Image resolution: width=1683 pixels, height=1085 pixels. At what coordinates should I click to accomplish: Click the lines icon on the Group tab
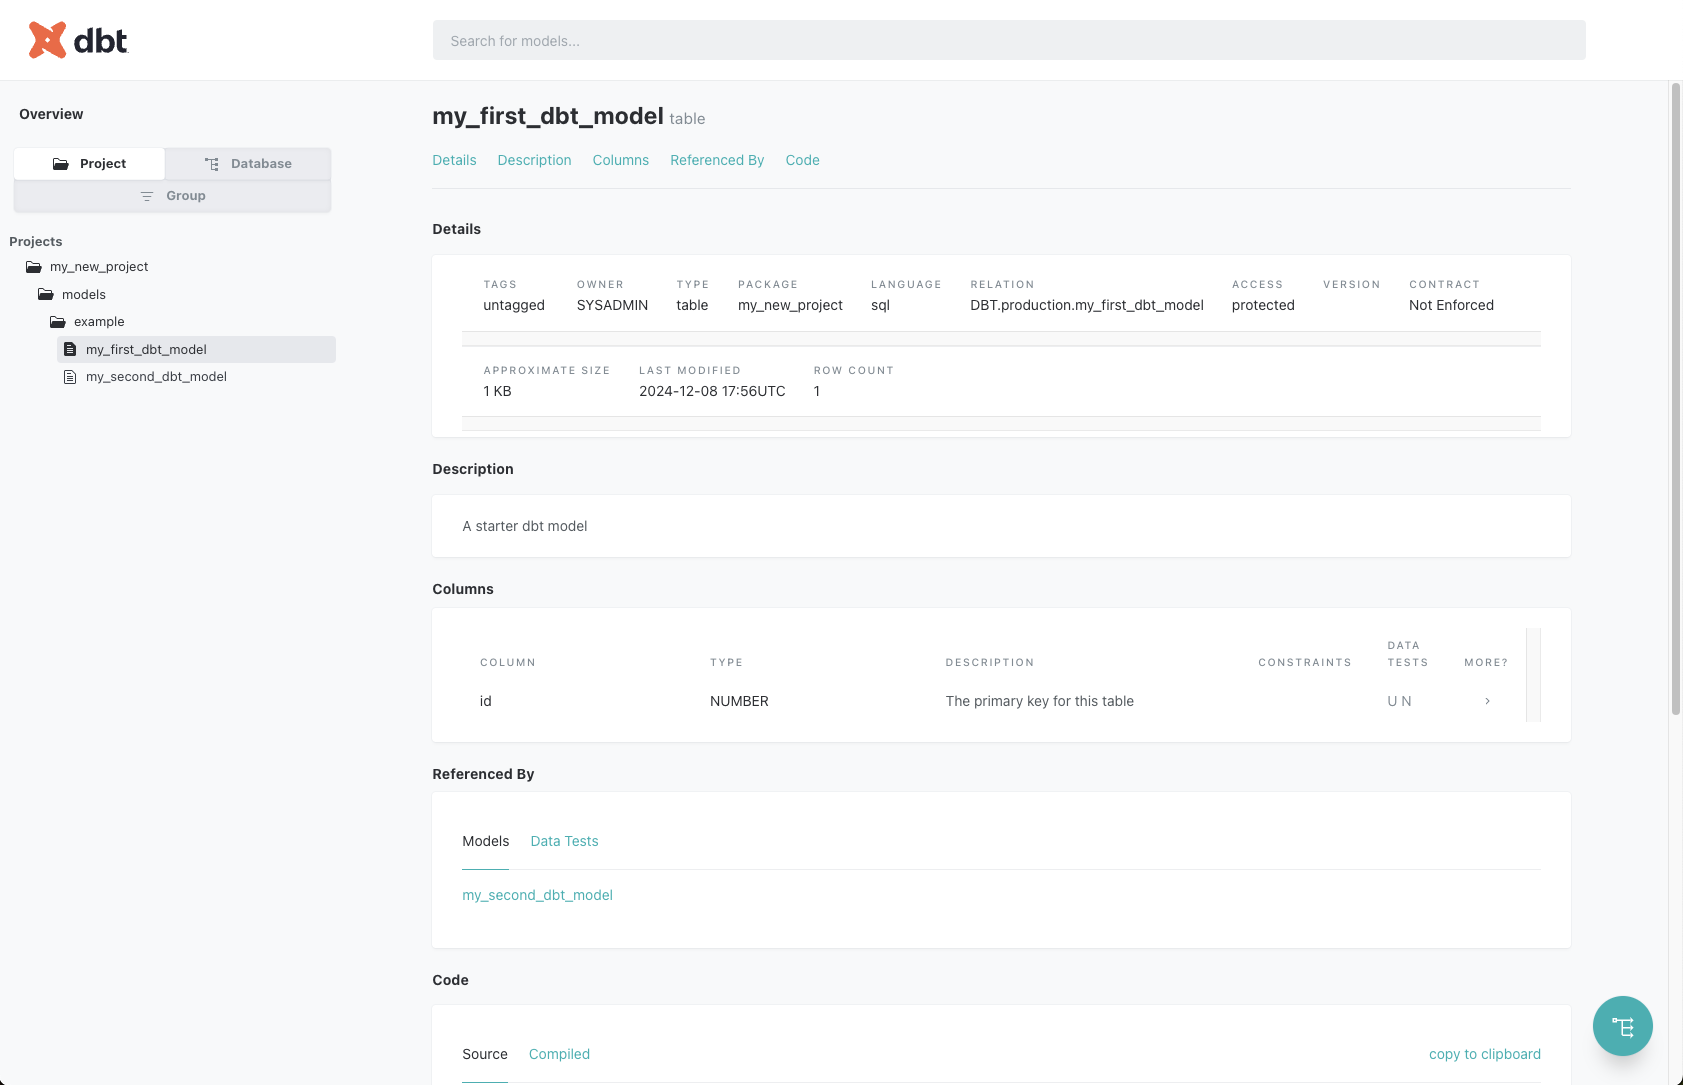pos(147,196)
